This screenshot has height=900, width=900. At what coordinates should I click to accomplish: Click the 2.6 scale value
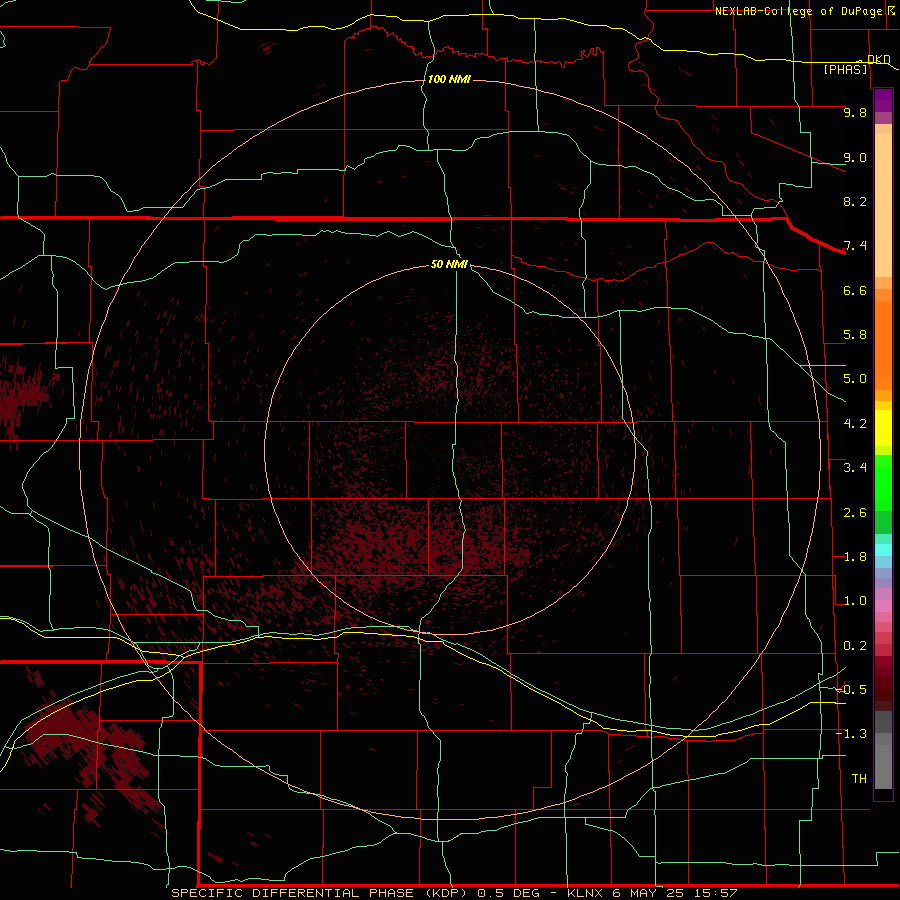[855, 513]
